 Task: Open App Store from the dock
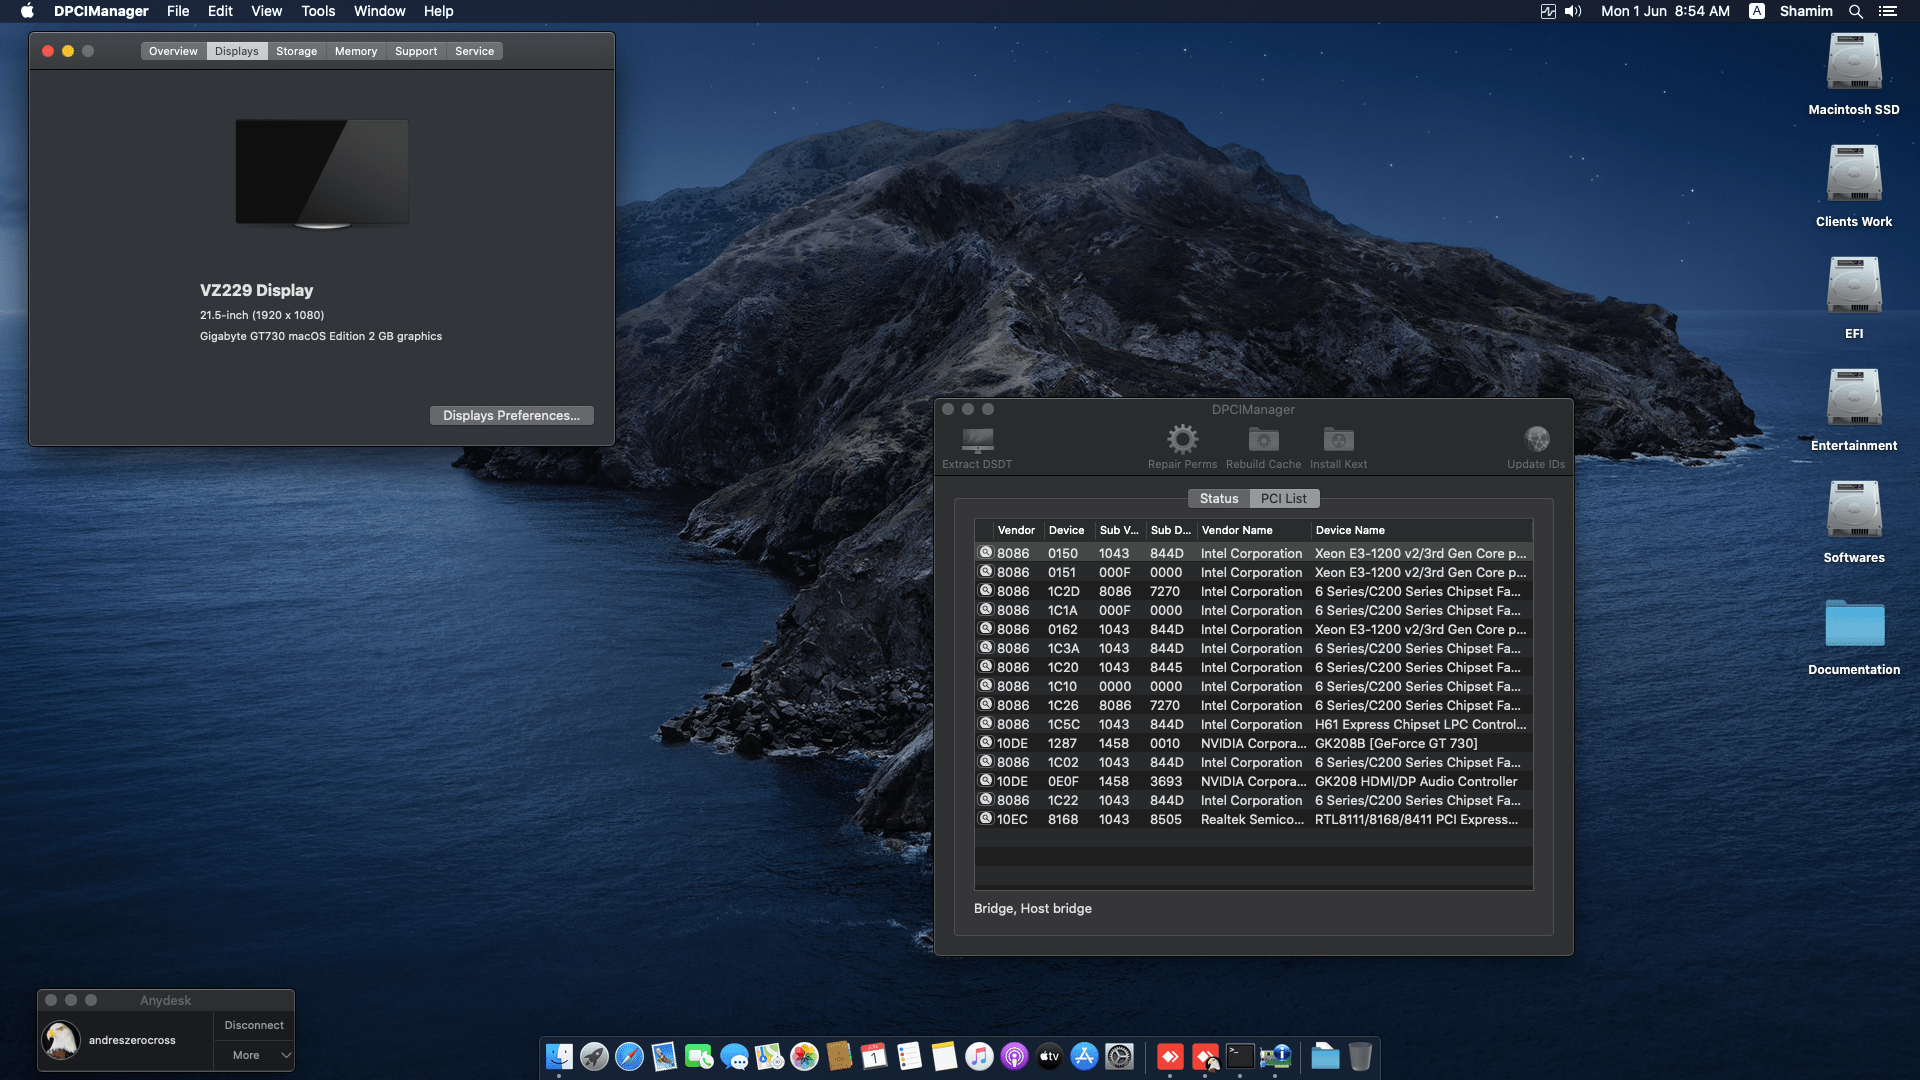pos(1084,1056)
